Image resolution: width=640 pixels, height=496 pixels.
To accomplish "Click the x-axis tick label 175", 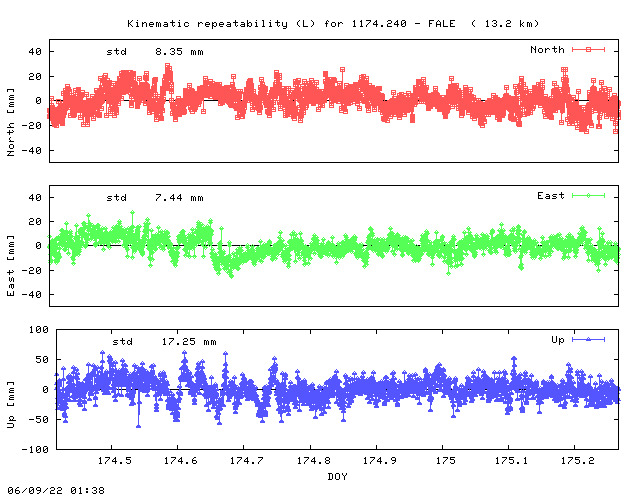I will click(x=445, y=460).
